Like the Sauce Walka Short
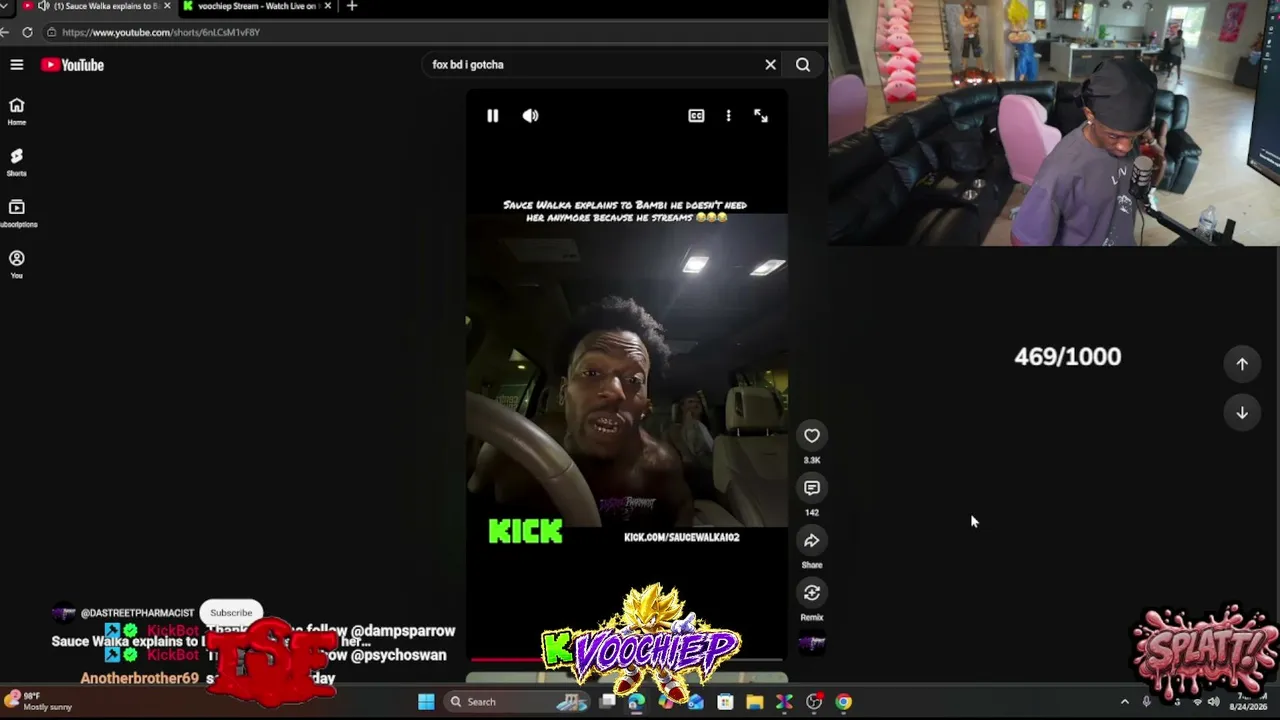Screen dimensions: 1280x720 tap(812, 436)
